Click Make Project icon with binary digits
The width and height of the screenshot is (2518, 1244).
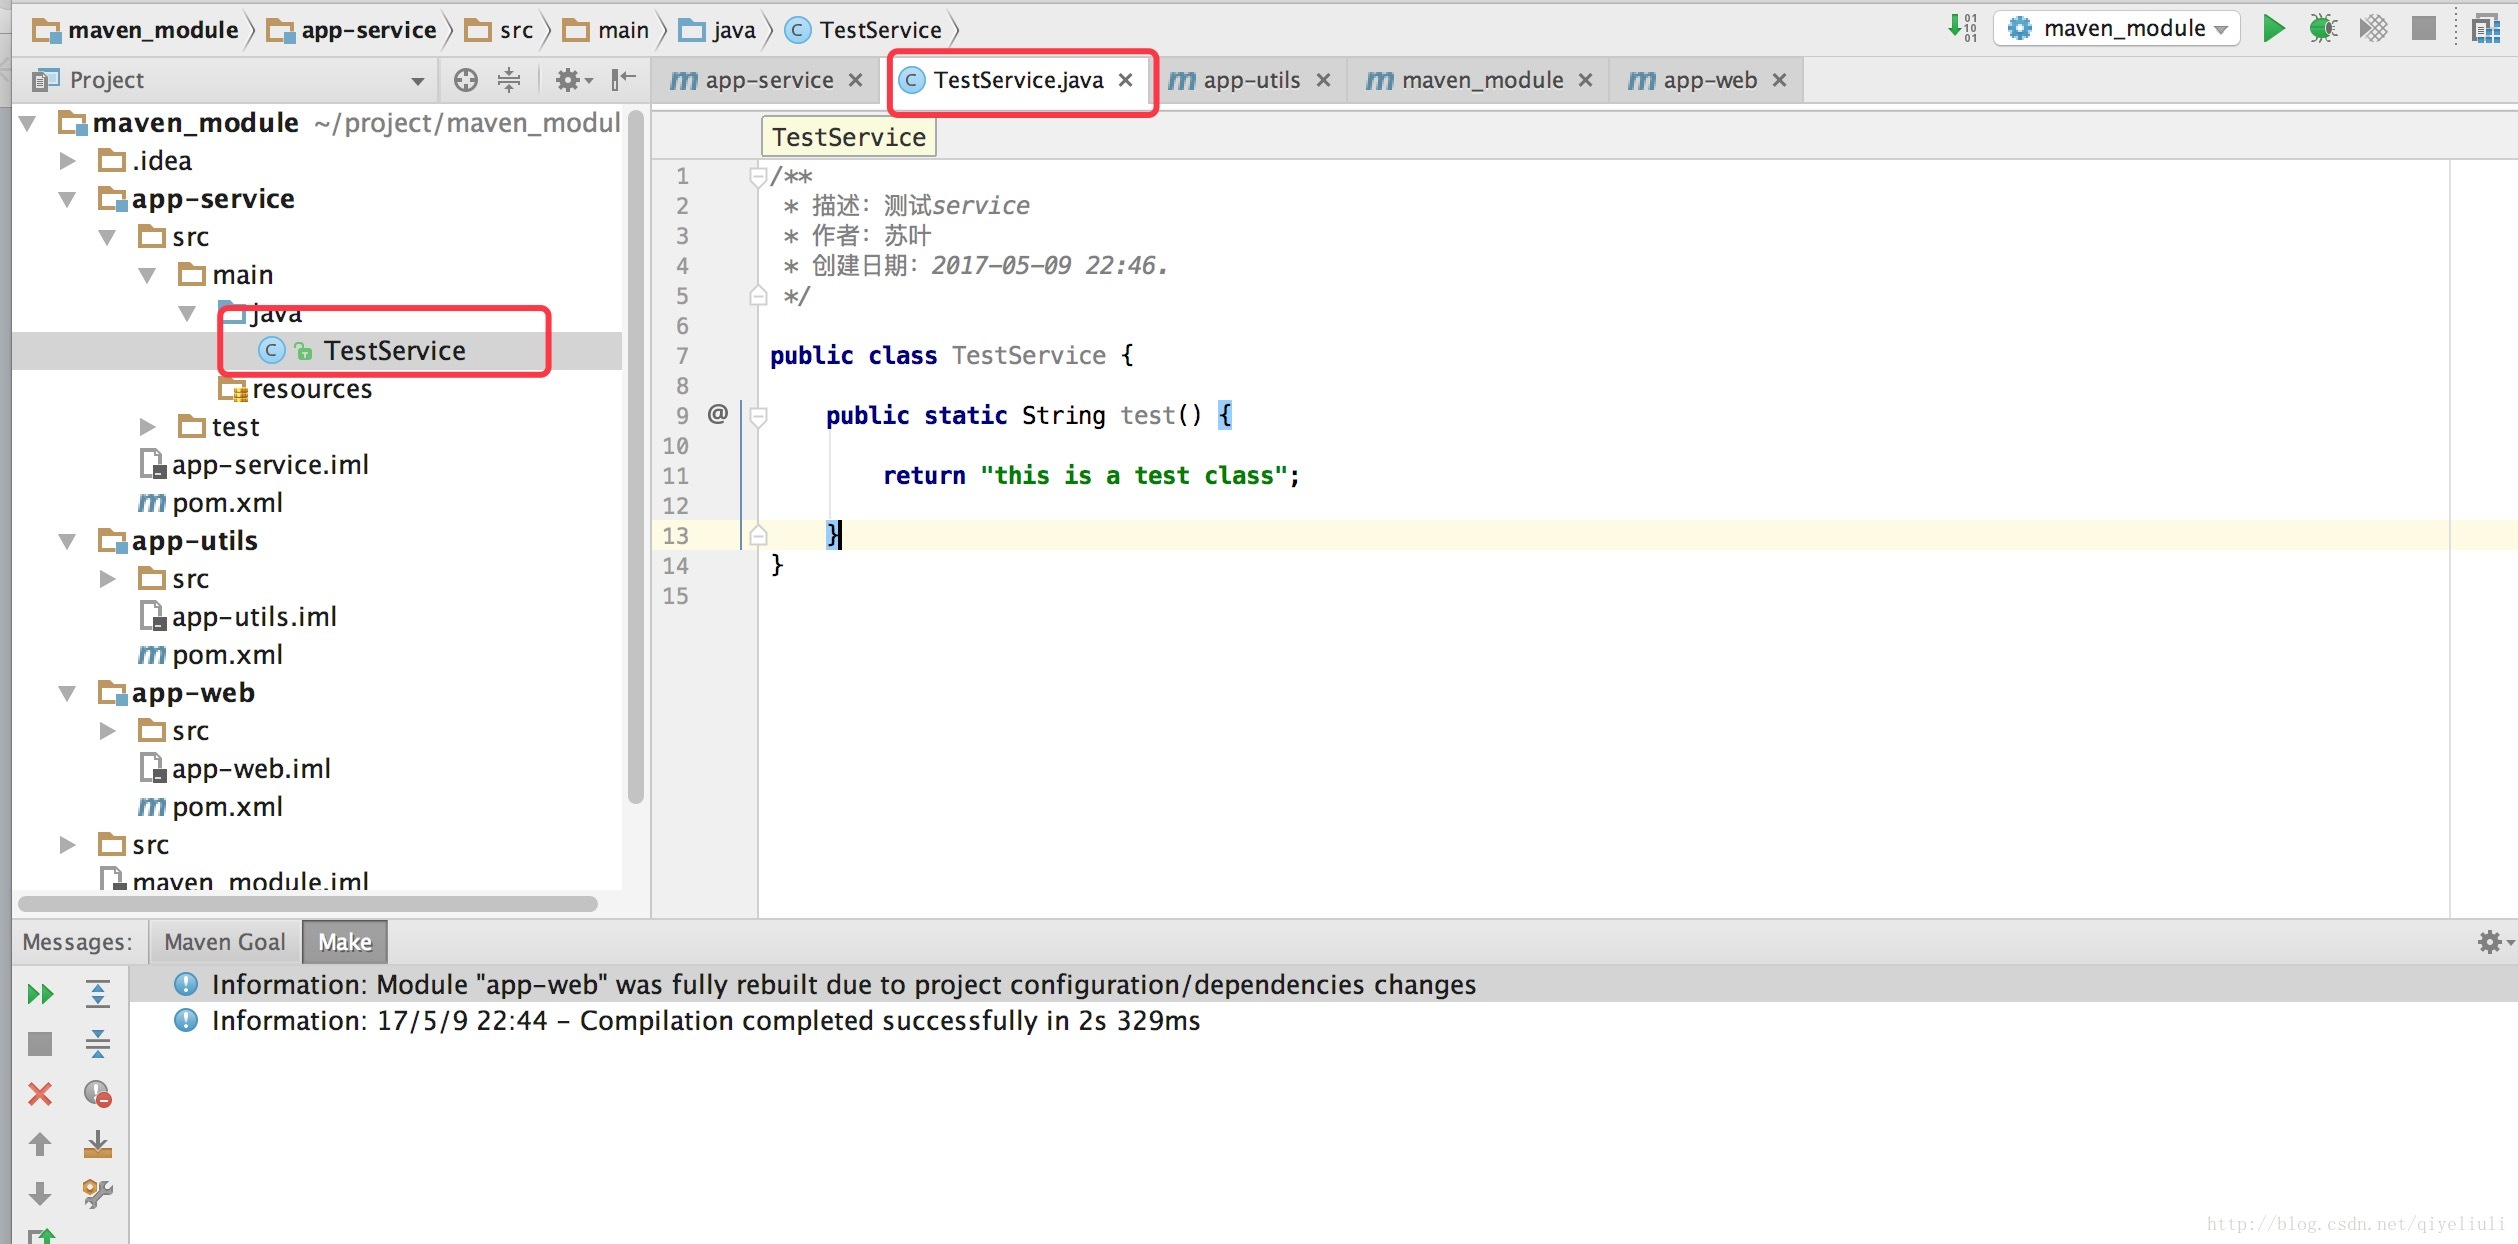pyautogui.click(x=1962, y=28)
